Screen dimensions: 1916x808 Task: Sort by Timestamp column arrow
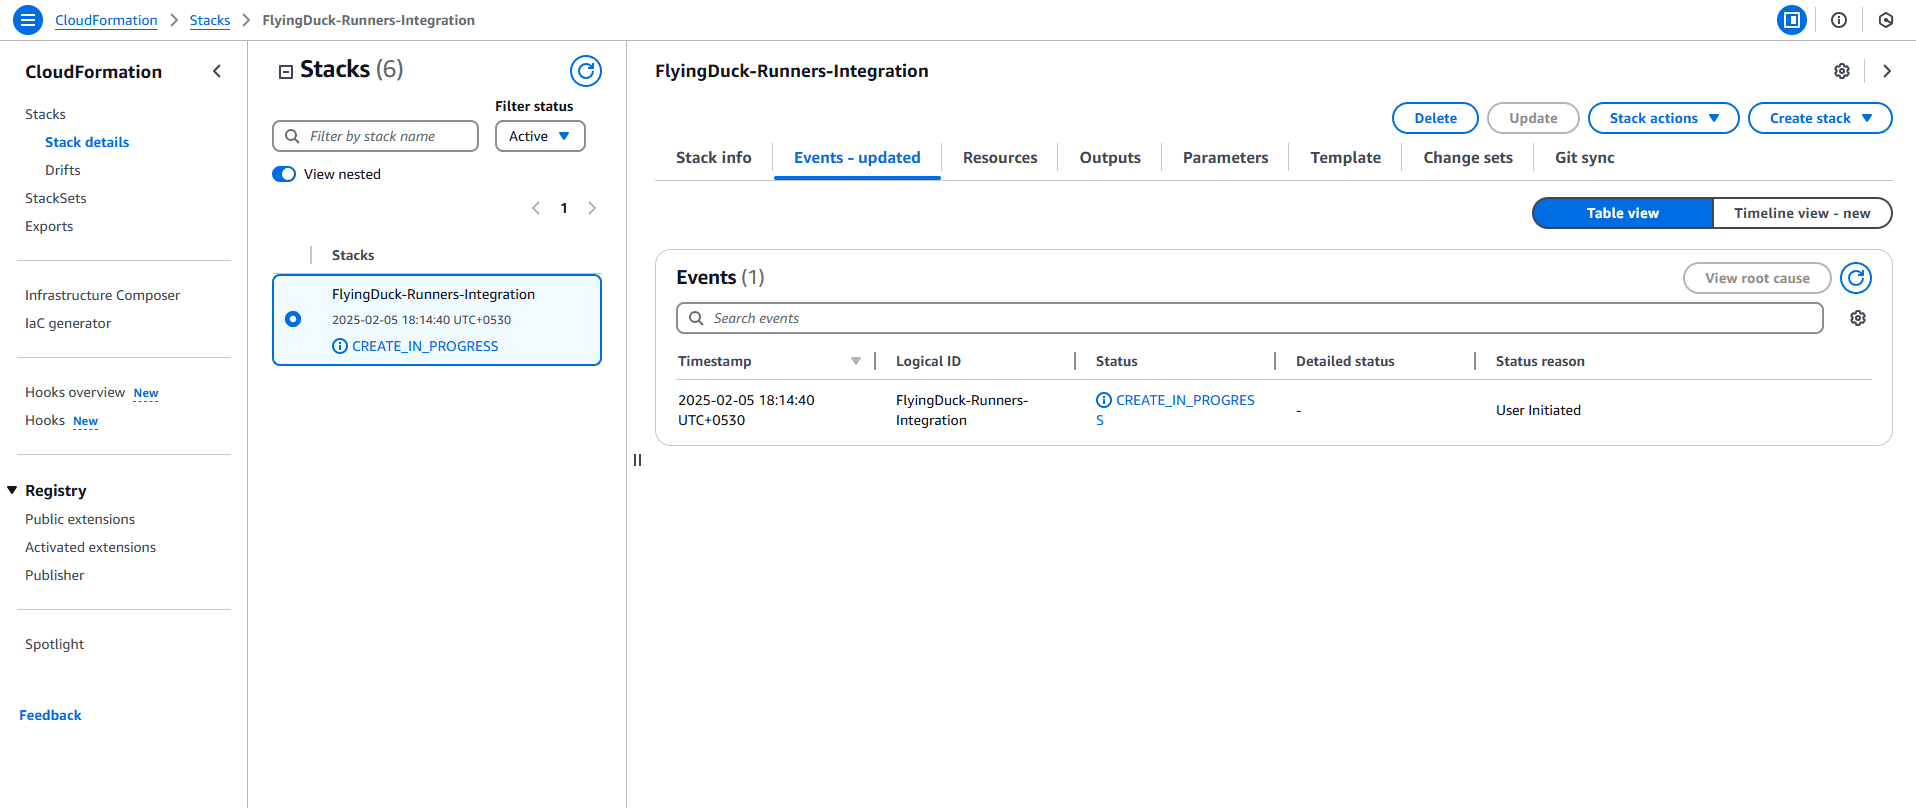click(856, 361)
